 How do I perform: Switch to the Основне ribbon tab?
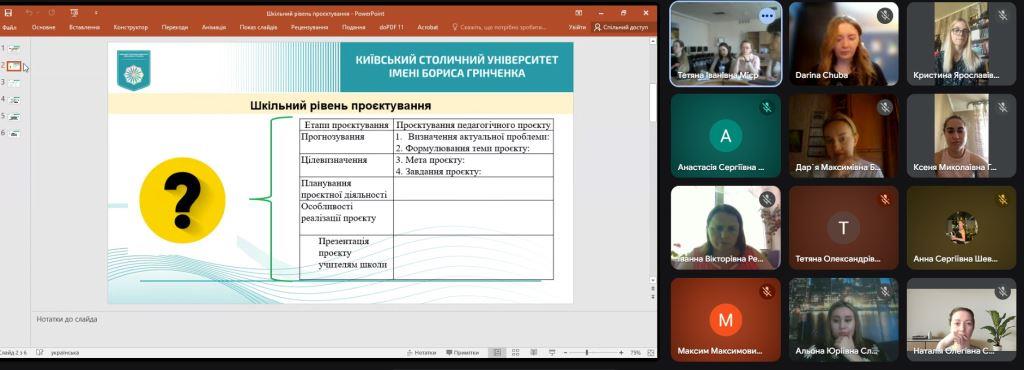(x=44, y=27)
